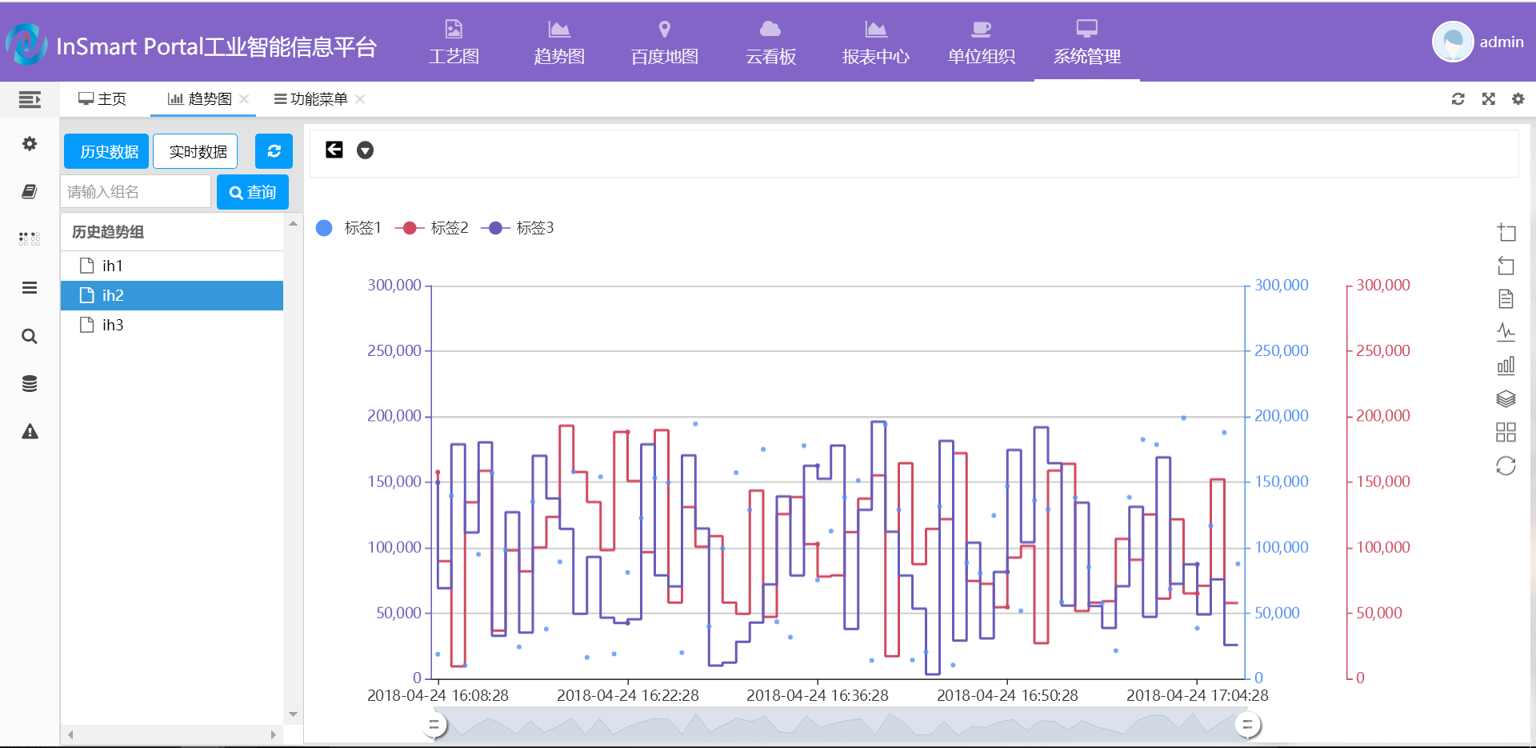The image size is (1536, 748).
Task: Select the ih1 trend group
Action: click(172, 266)
